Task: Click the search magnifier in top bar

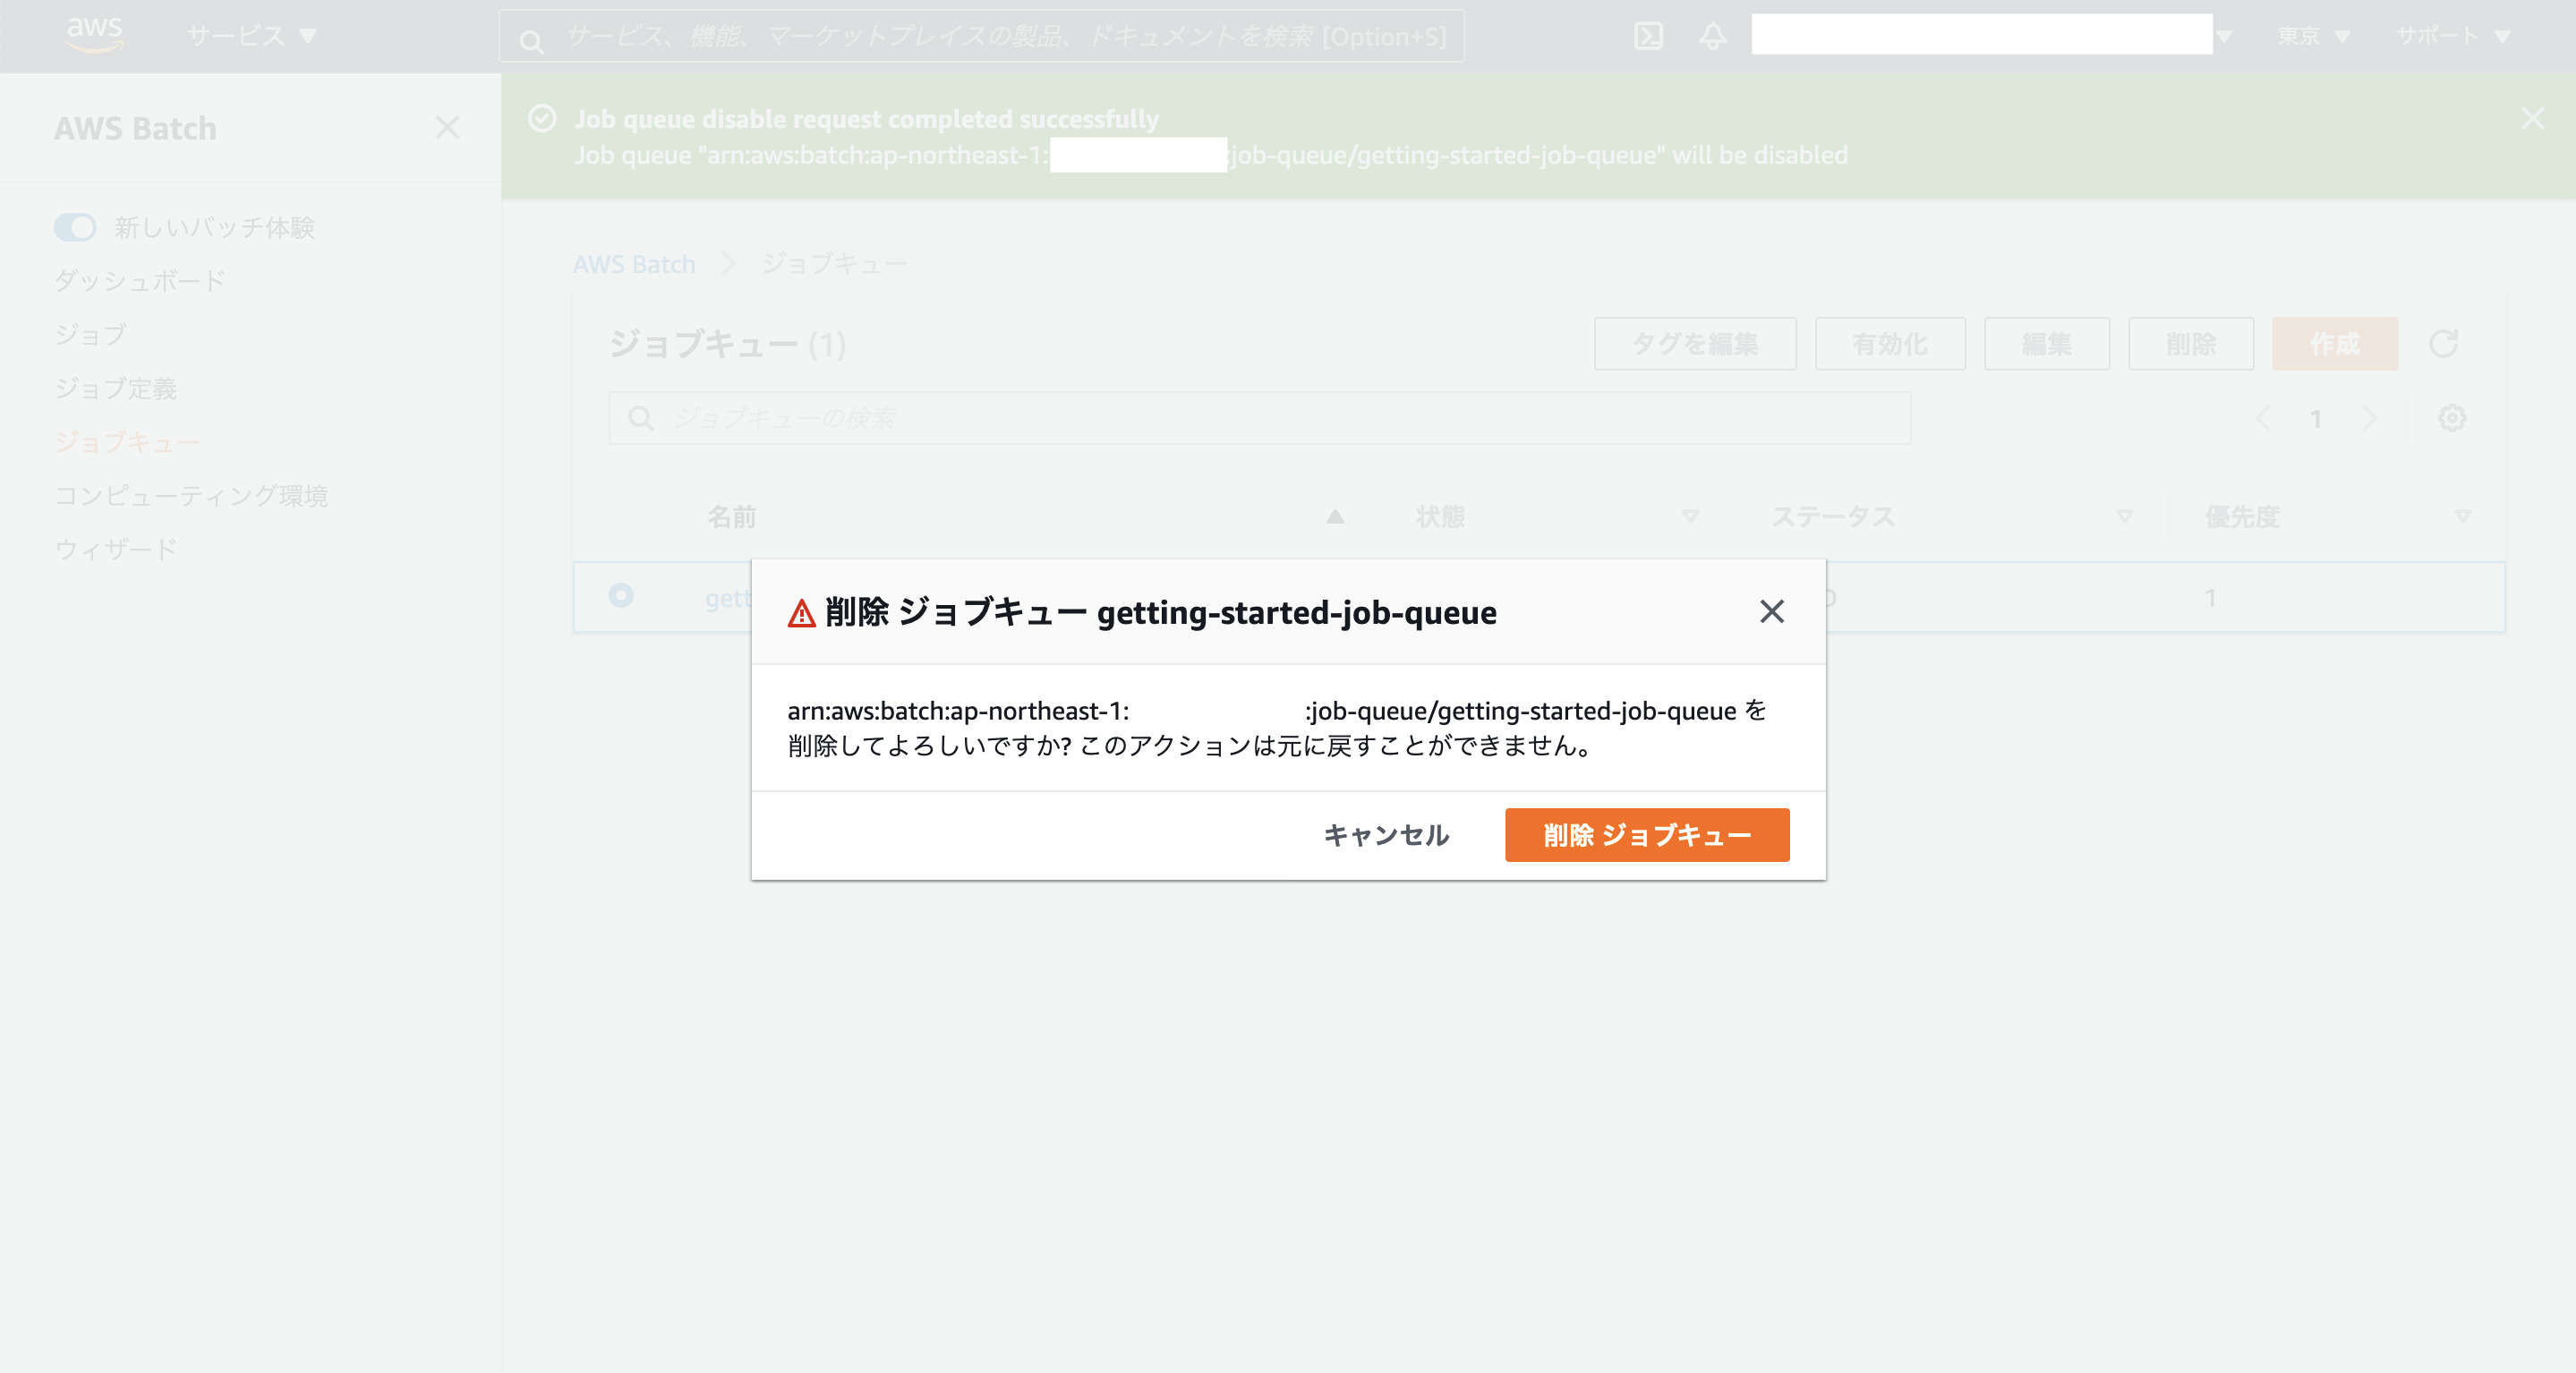Action: point(532,41)
